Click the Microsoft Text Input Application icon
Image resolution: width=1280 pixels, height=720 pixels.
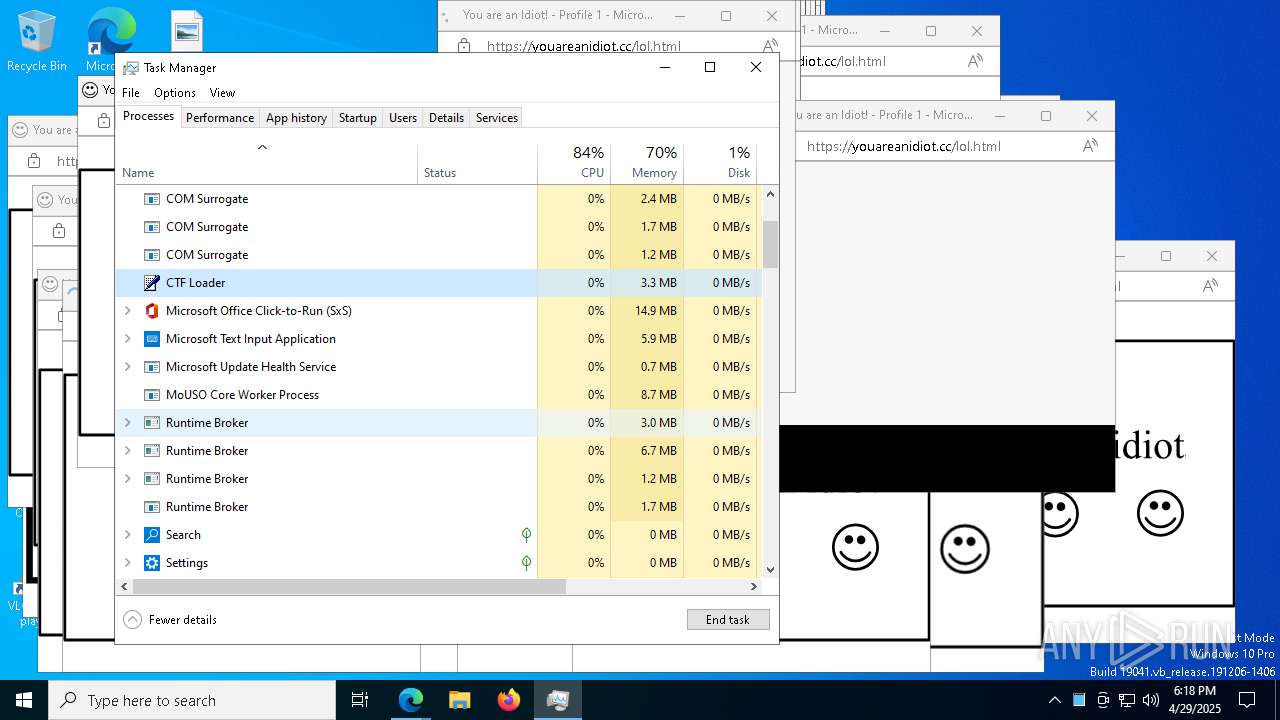click(152, 339)
